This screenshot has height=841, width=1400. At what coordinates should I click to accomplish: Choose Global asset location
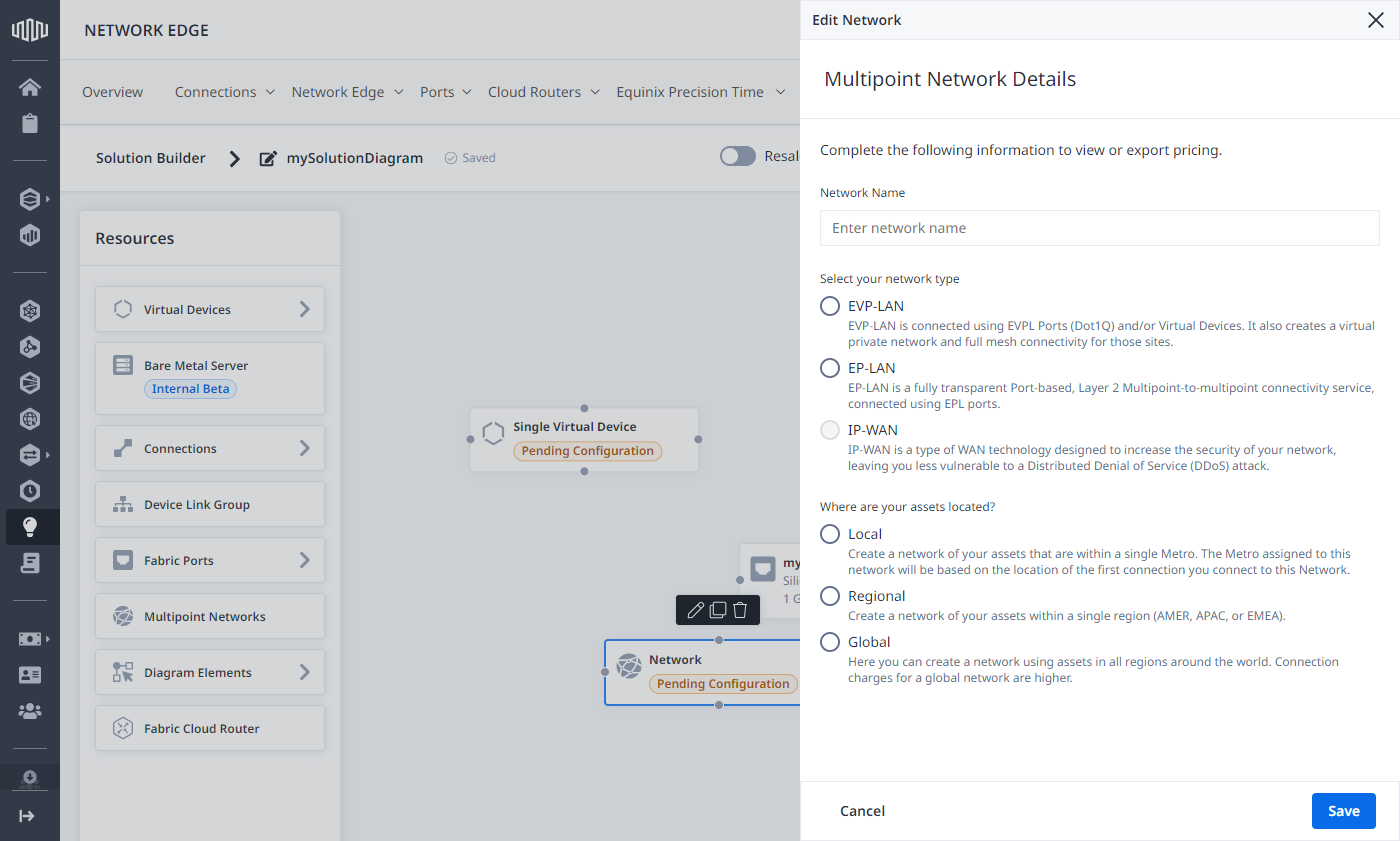[x=830, y=642]
